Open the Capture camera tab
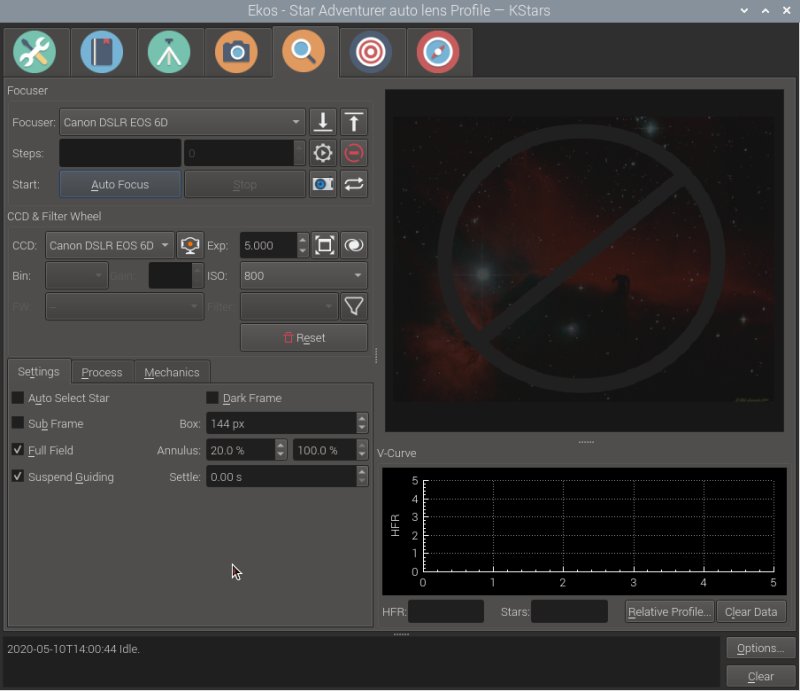800x691 pixels. [x=236, y=52]
